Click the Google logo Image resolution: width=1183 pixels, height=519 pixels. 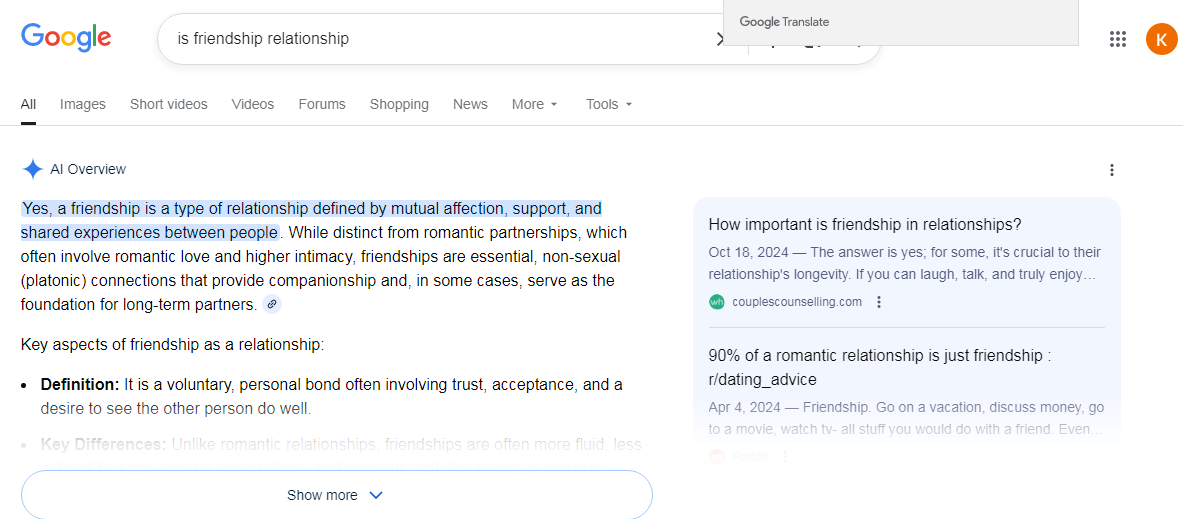[x=66, y=38]
